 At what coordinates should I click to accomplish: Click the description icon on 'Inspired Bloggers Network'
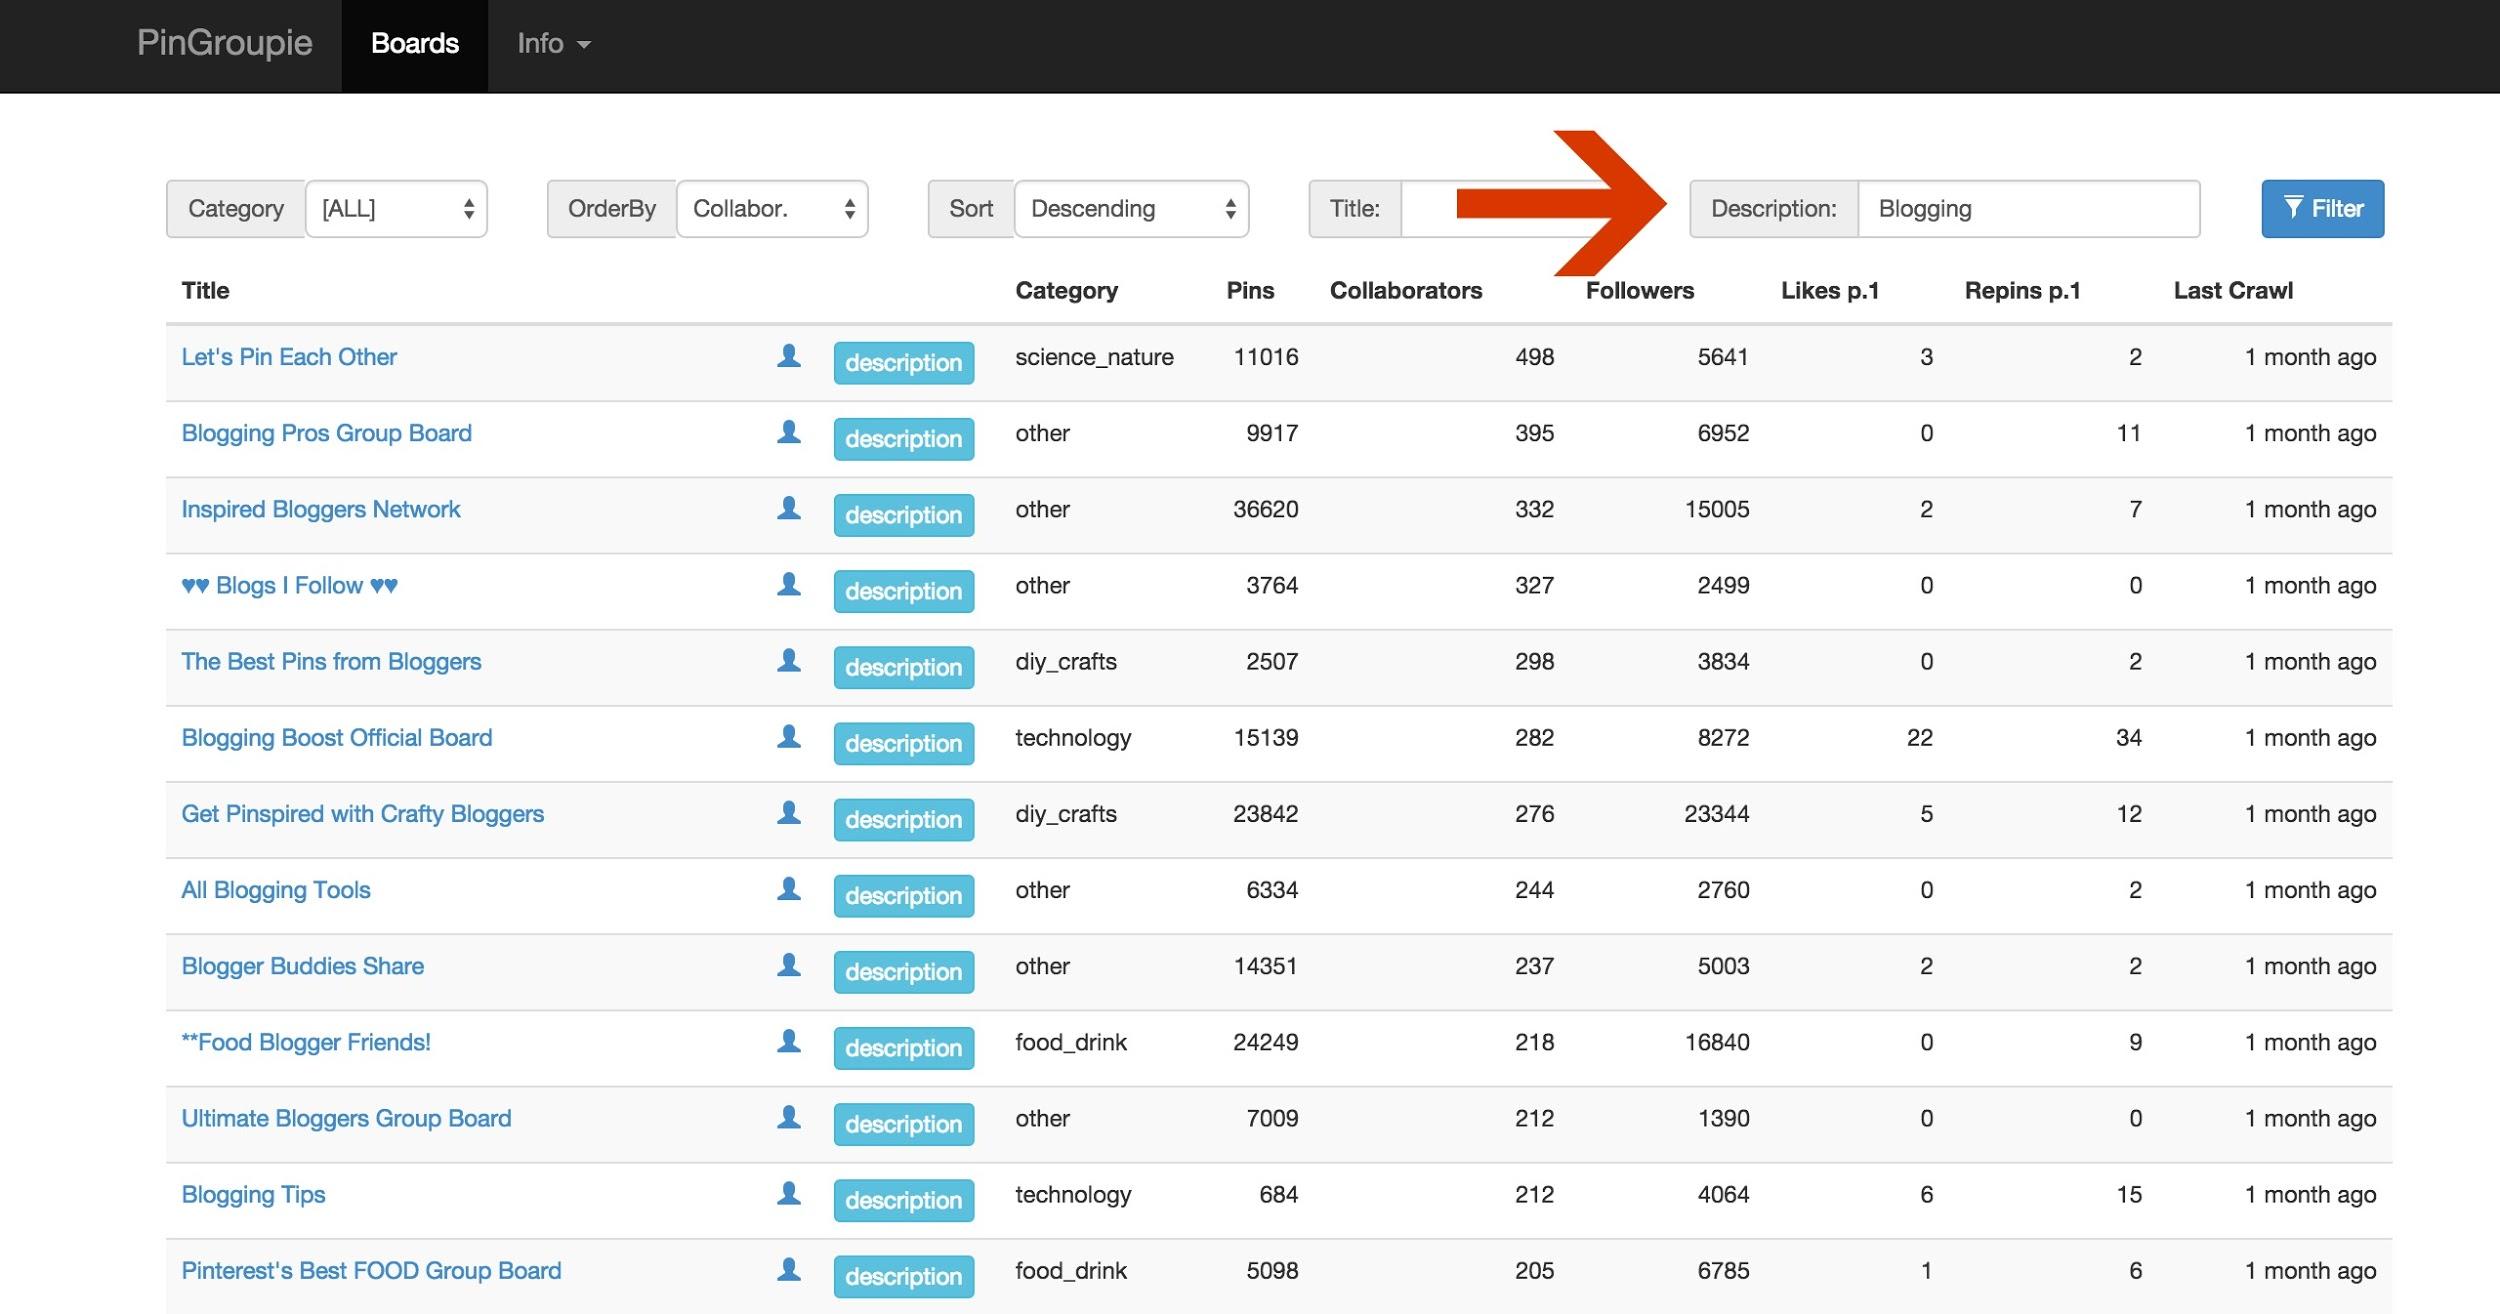(x=901, y=512)
